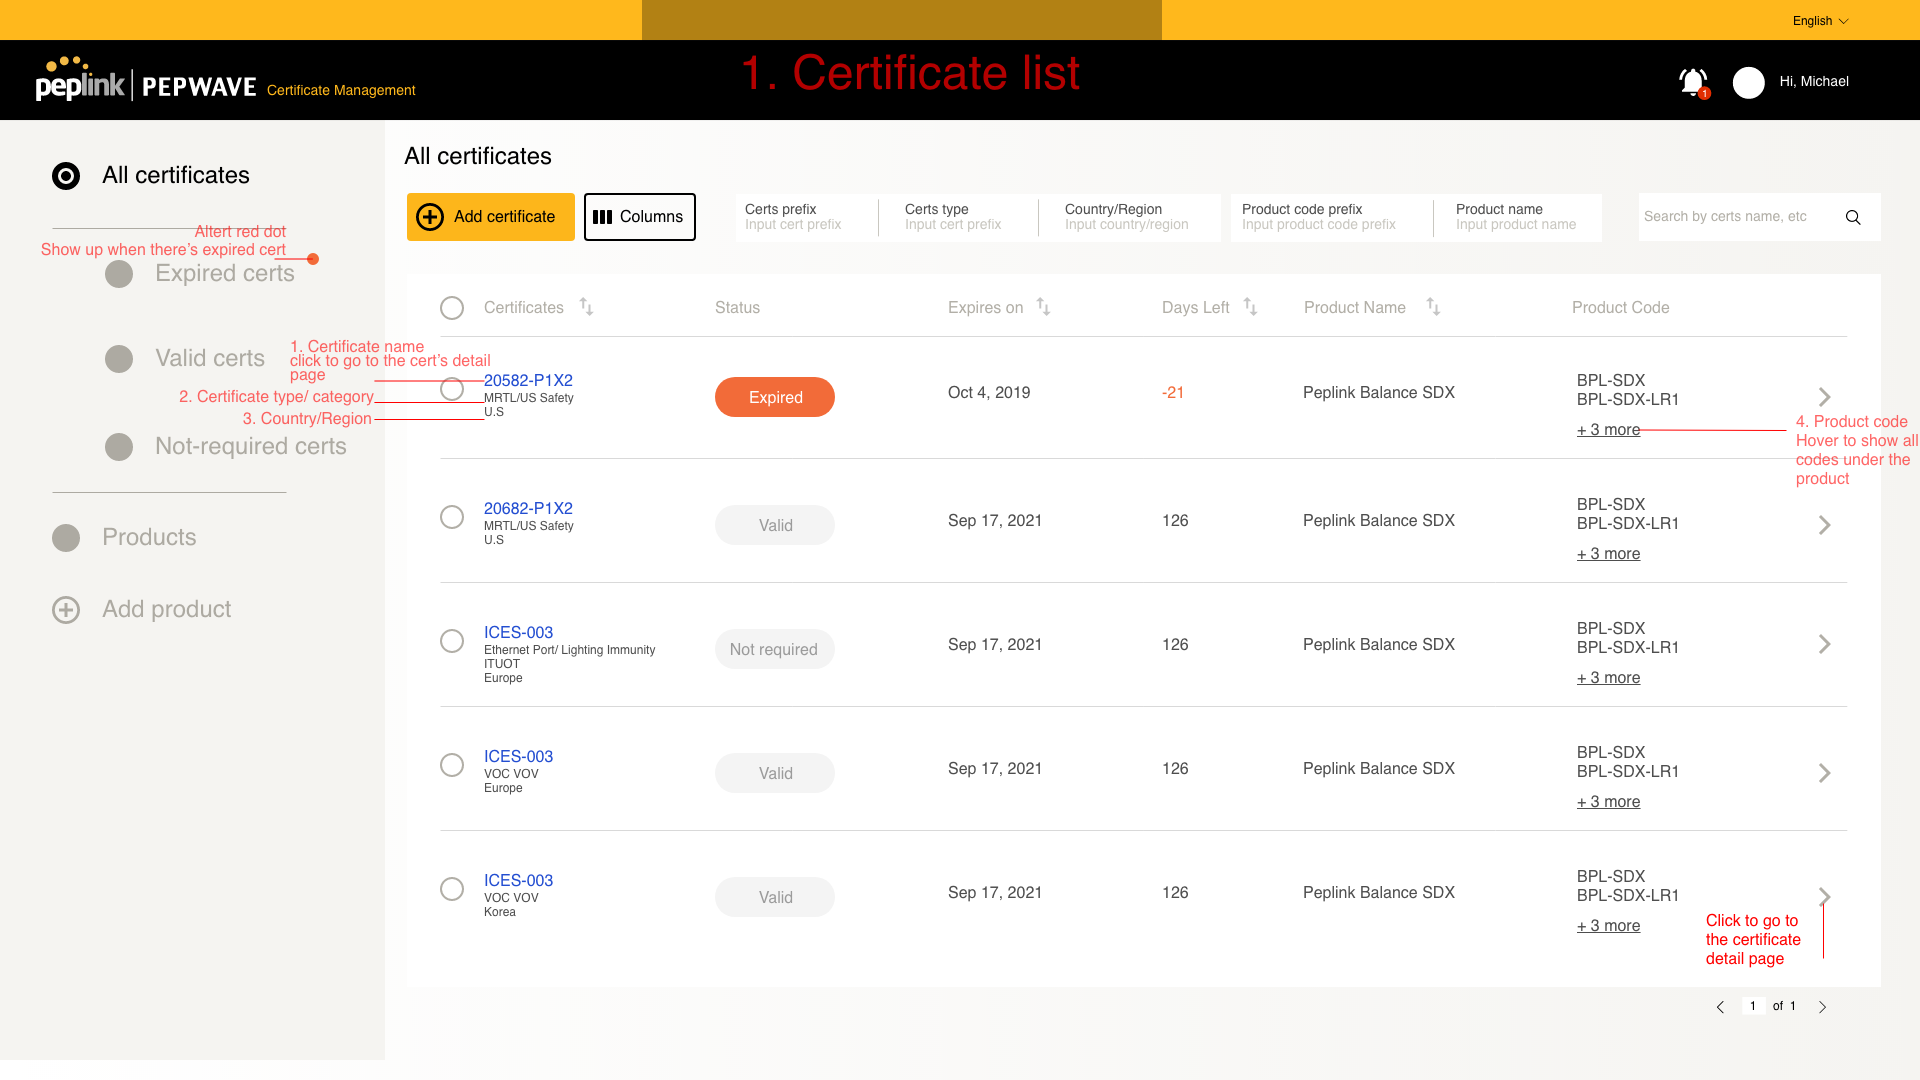The height and width of the screenshot is (1080, 1920).
Task: Open the 20582-P1X2 certificate link
Action: [x=528, y=380]
